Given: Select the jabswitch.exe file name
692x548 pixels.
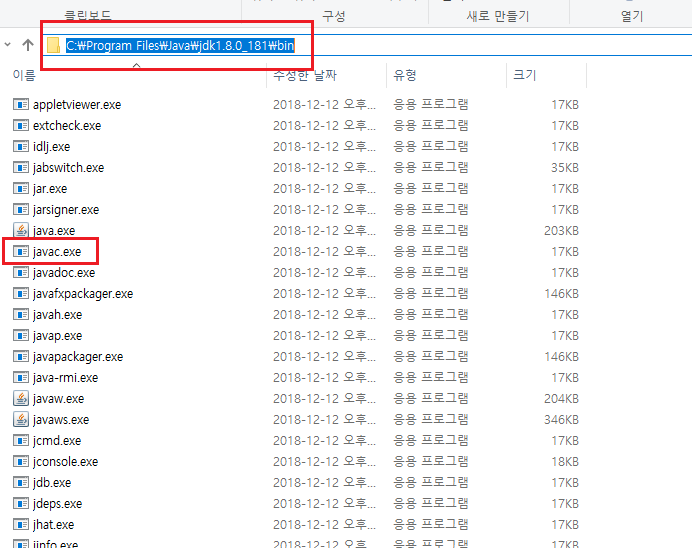Looking at the screenshot, I should coord(68,168).
